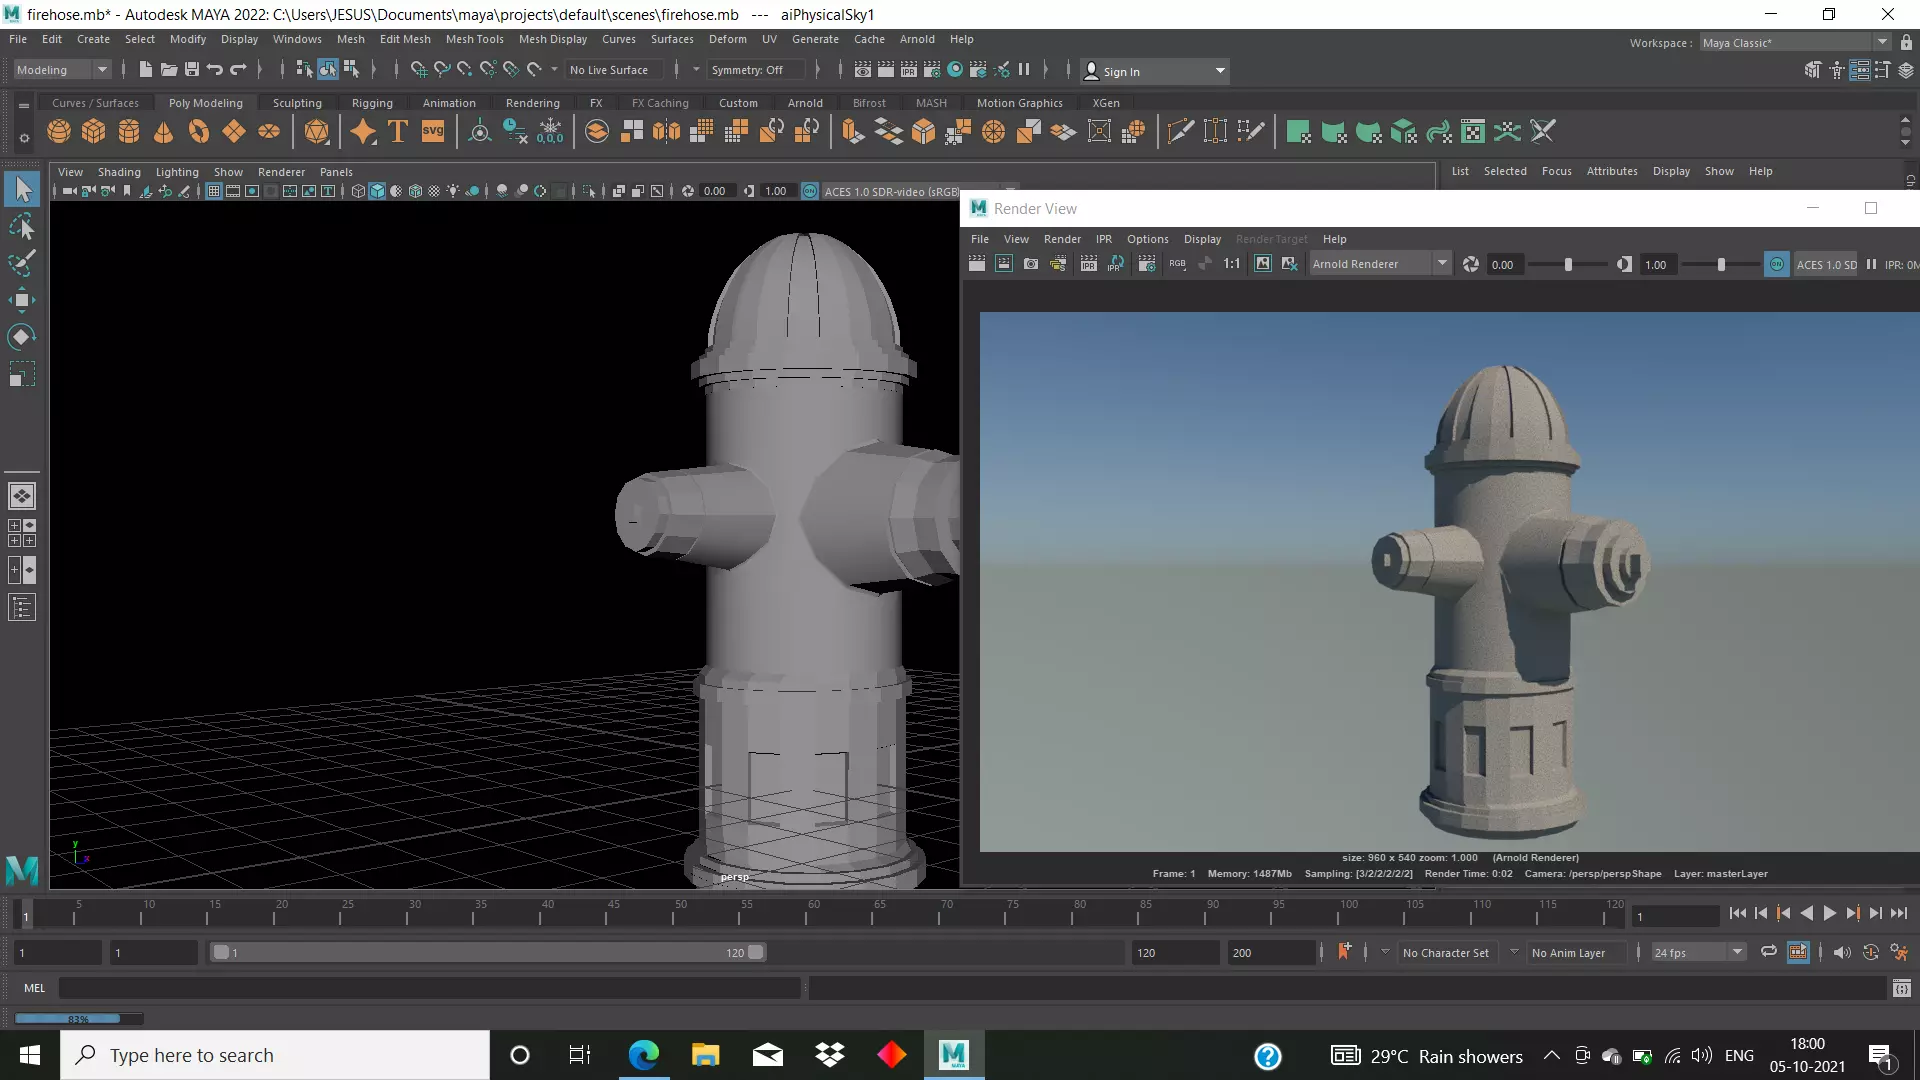Click the New Scene icon
This screenshot has width=1920, height=1080.
point(145,70)
